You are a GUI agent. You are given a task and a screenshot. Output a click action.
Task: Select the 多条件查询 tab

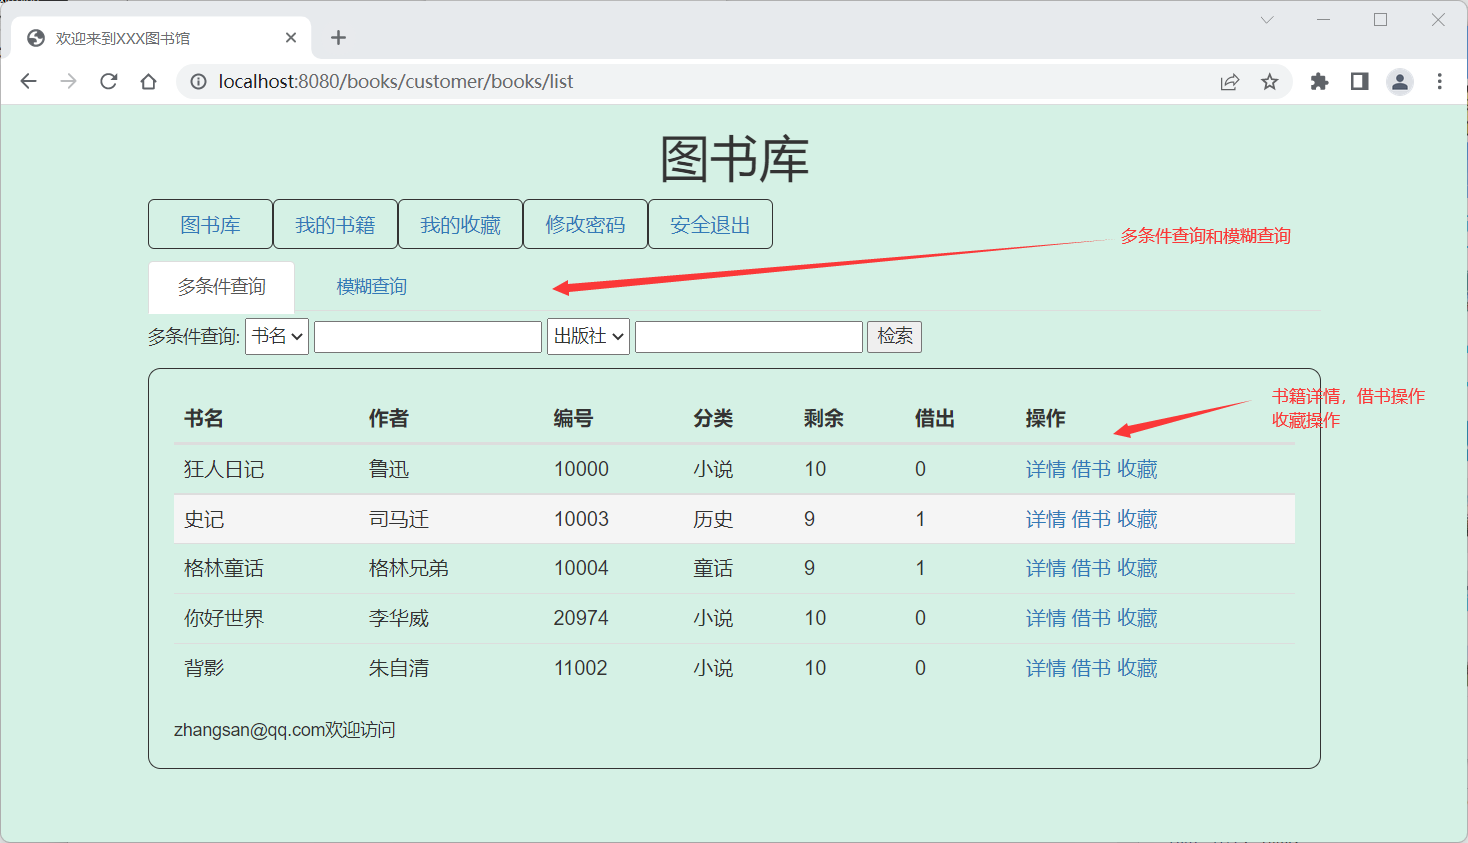click(221, 287)
